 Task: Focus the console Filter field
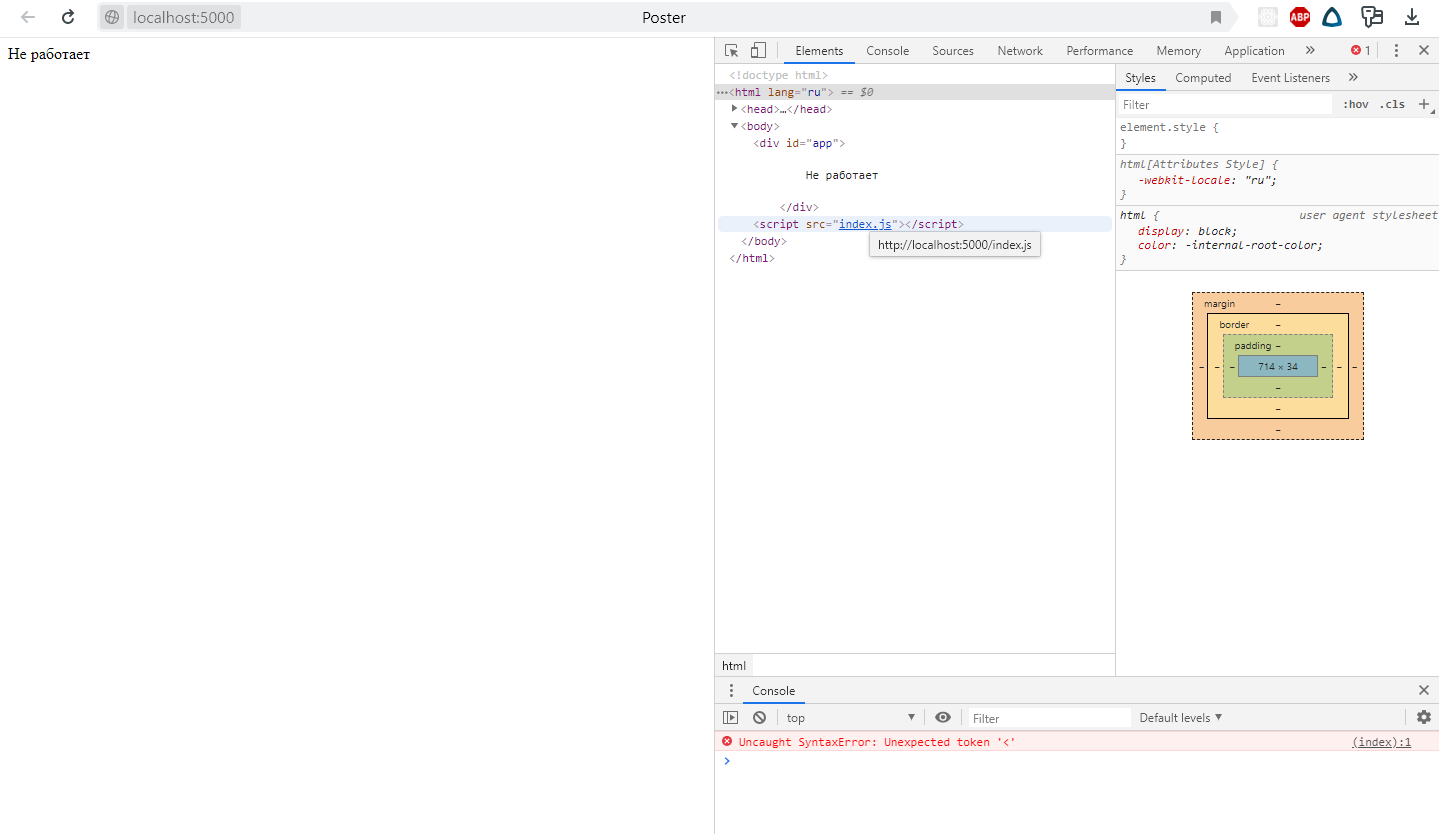tap(1050, 718)
